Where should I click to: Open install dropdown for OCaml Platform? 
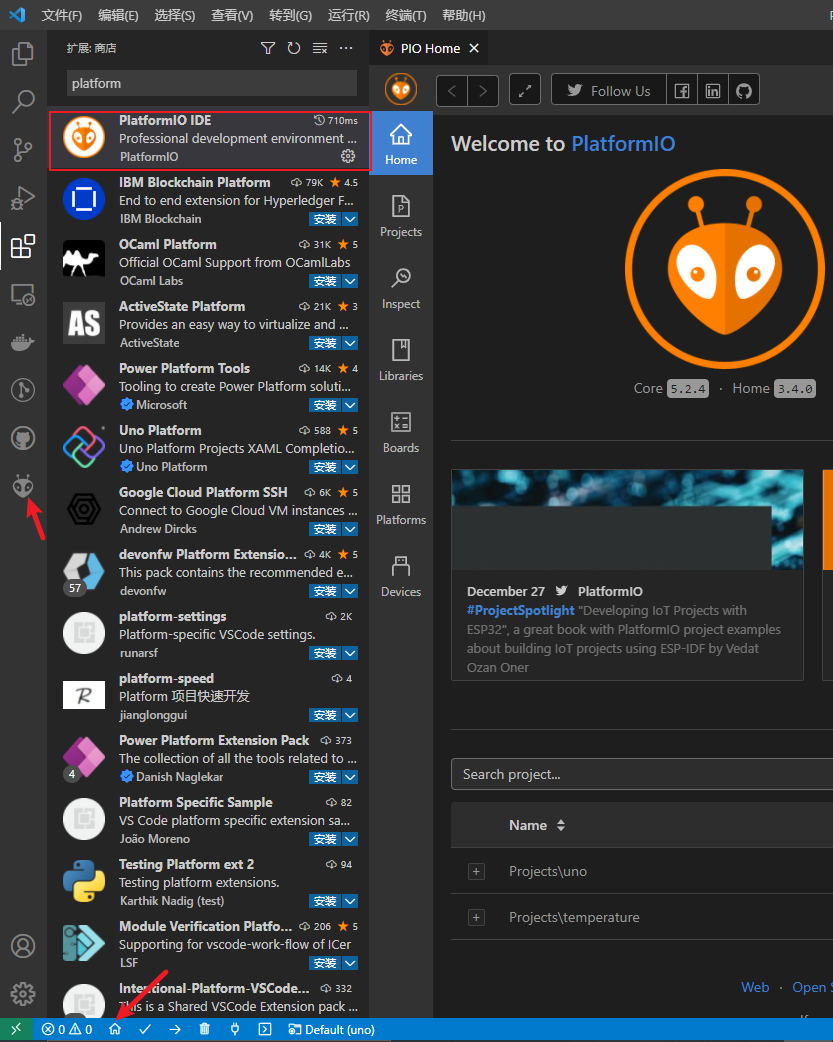[x=350, y=281]
